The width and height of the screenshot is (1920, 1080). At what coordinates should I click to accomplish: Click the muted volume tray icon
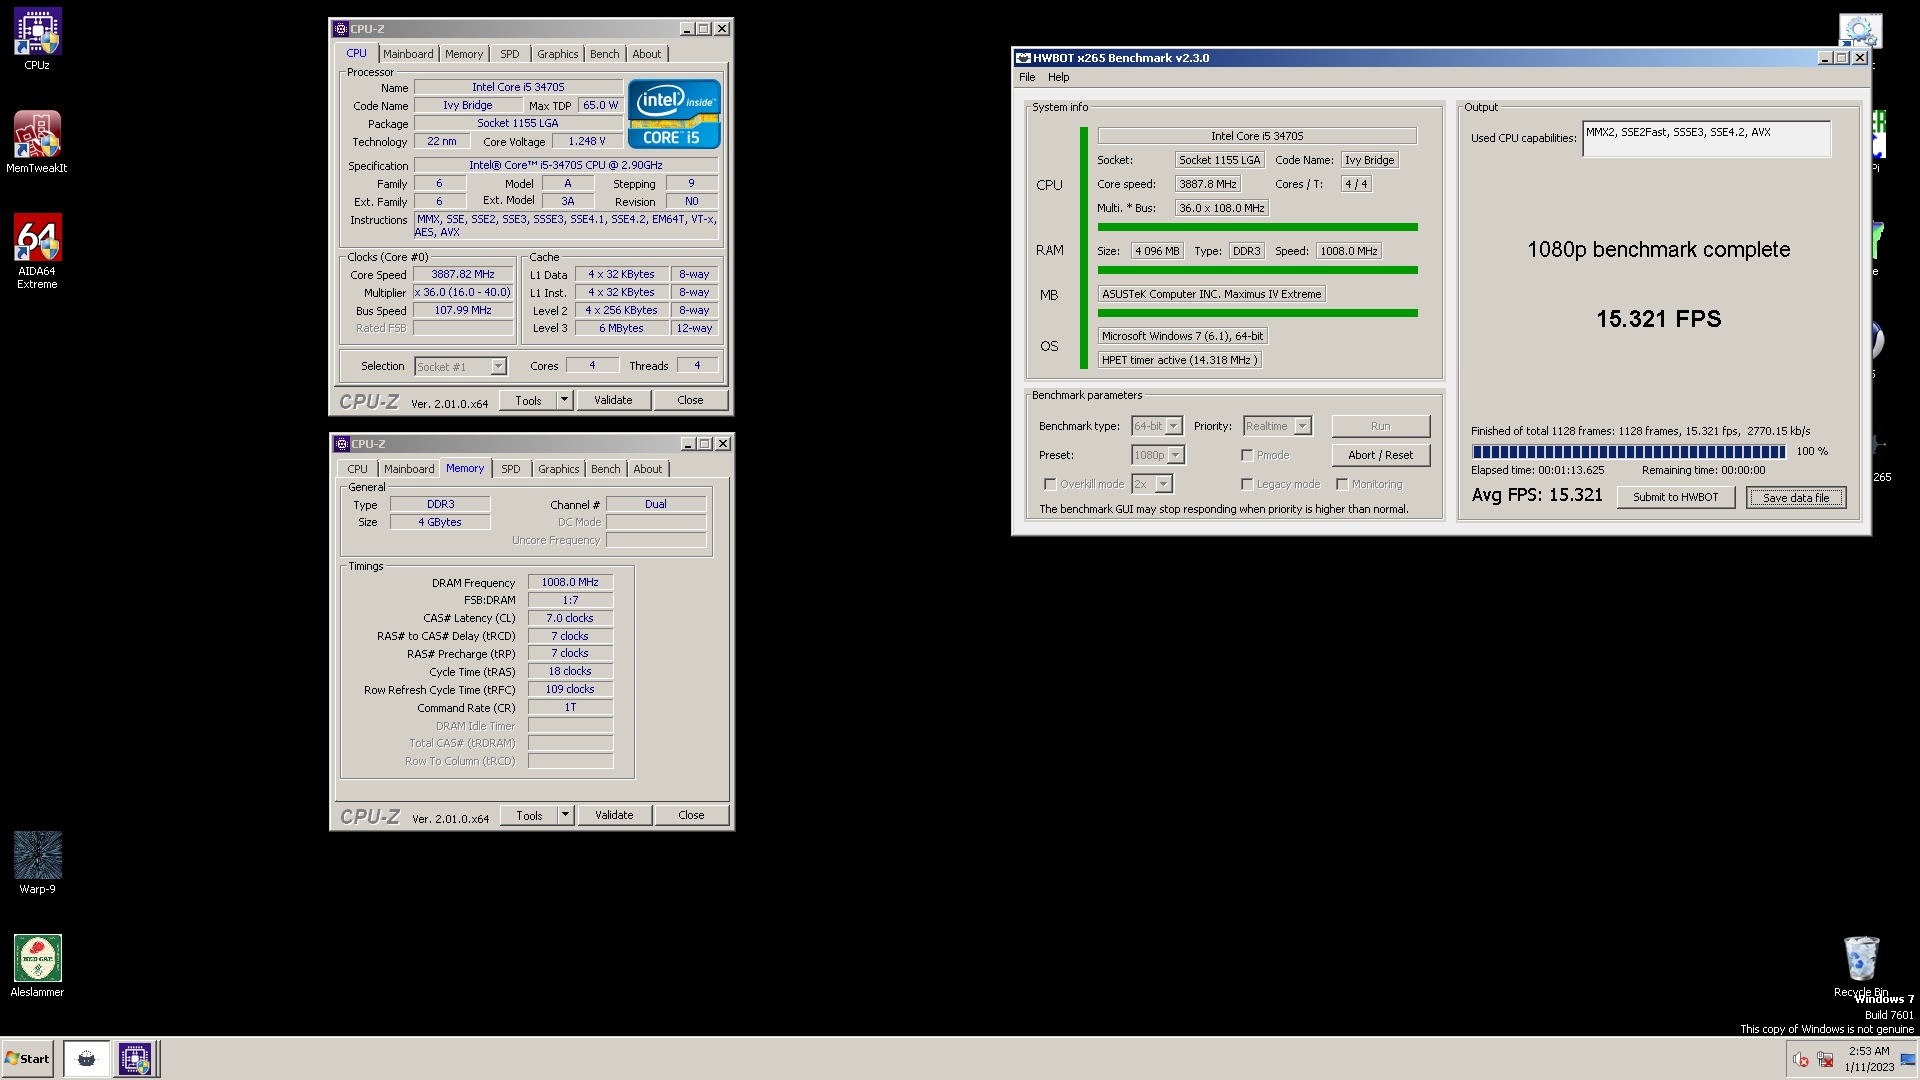[1800, 1060]
